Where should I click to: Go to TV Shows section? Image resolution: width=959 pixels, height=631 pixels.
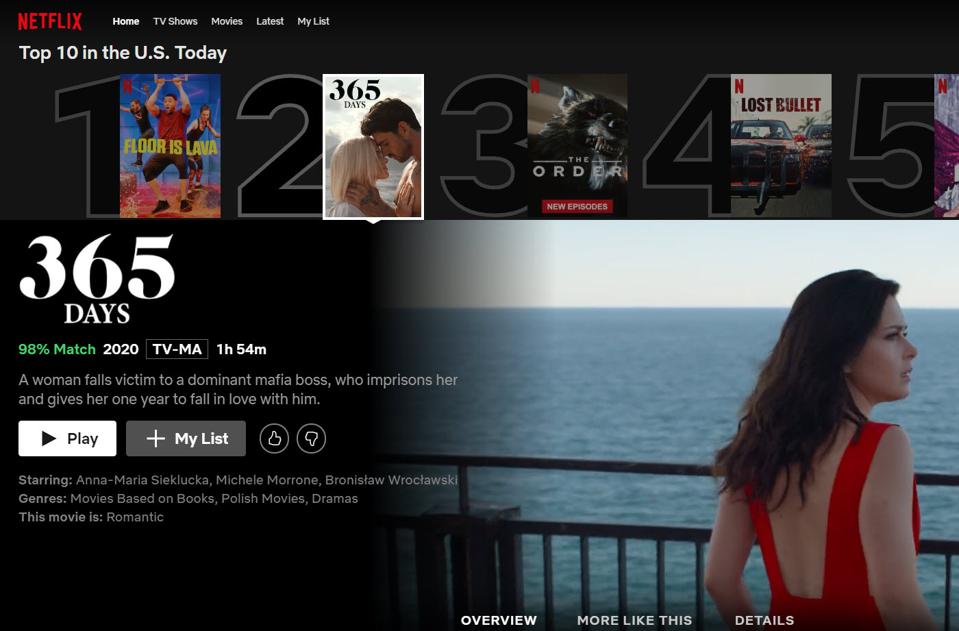[175, 21]
